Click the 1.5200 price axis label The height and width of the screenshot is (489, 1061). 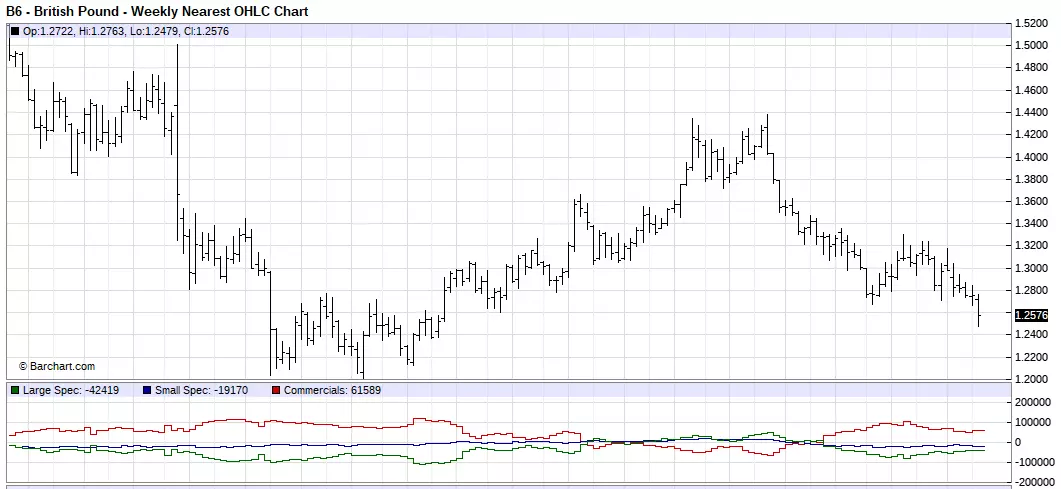click(1031, 24)
